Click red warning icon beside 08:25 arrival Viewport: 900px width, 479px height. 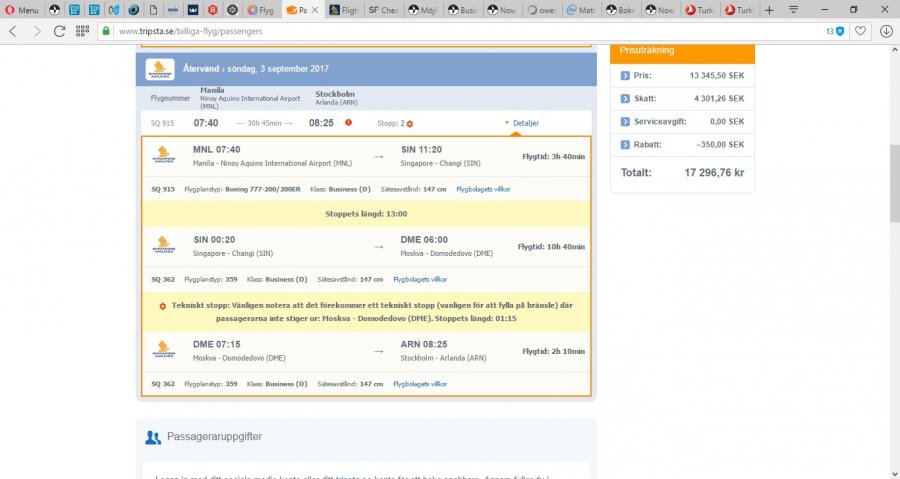[x=348, y=123]
